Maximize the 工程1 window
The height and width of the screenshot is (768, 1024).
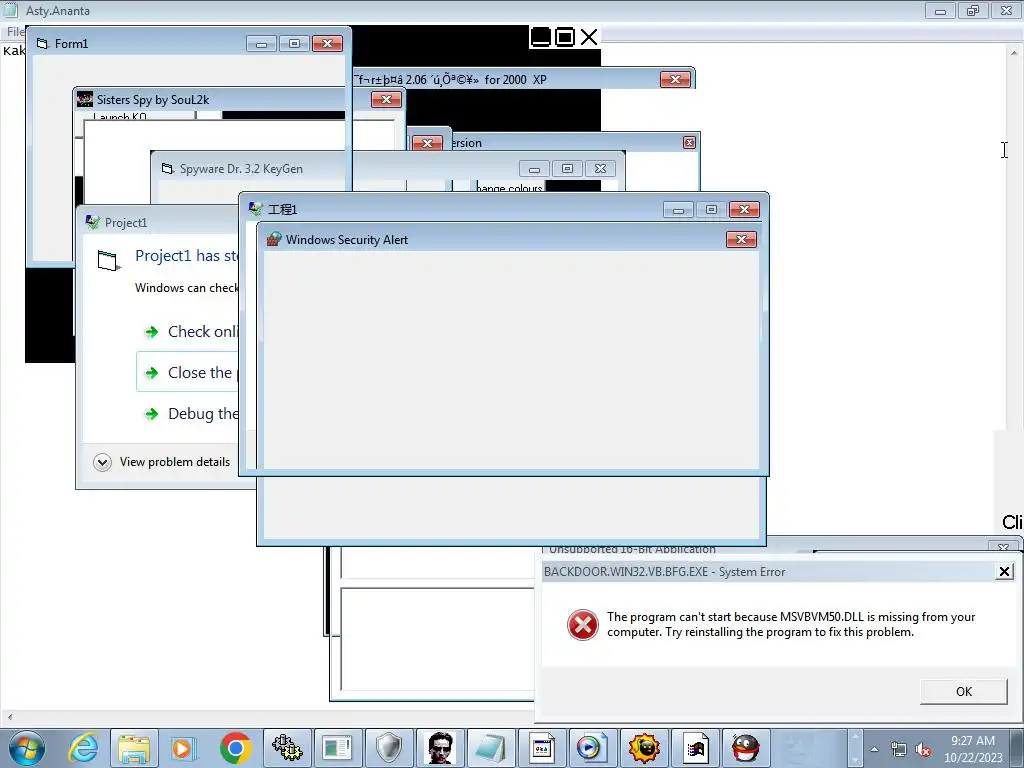click(x=711, y=210)
